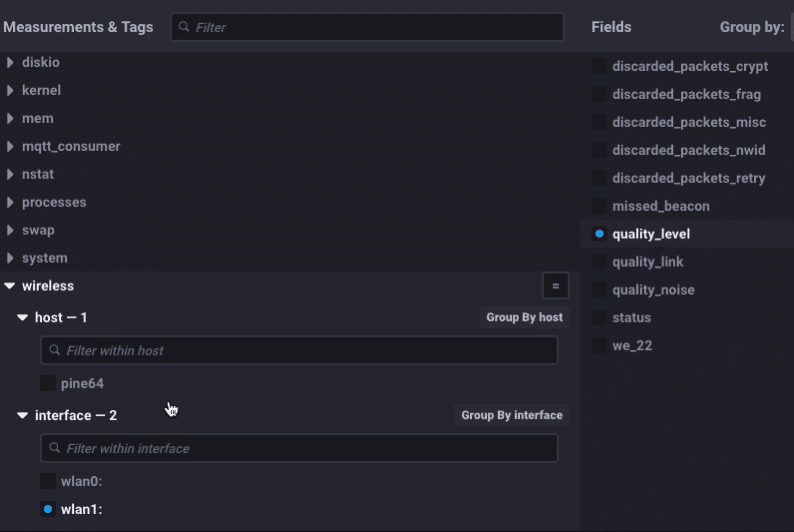The width and height of the screenshot is (794, 532).
Task: Select the missed_beacon field
Action: (x=599, y=206)
